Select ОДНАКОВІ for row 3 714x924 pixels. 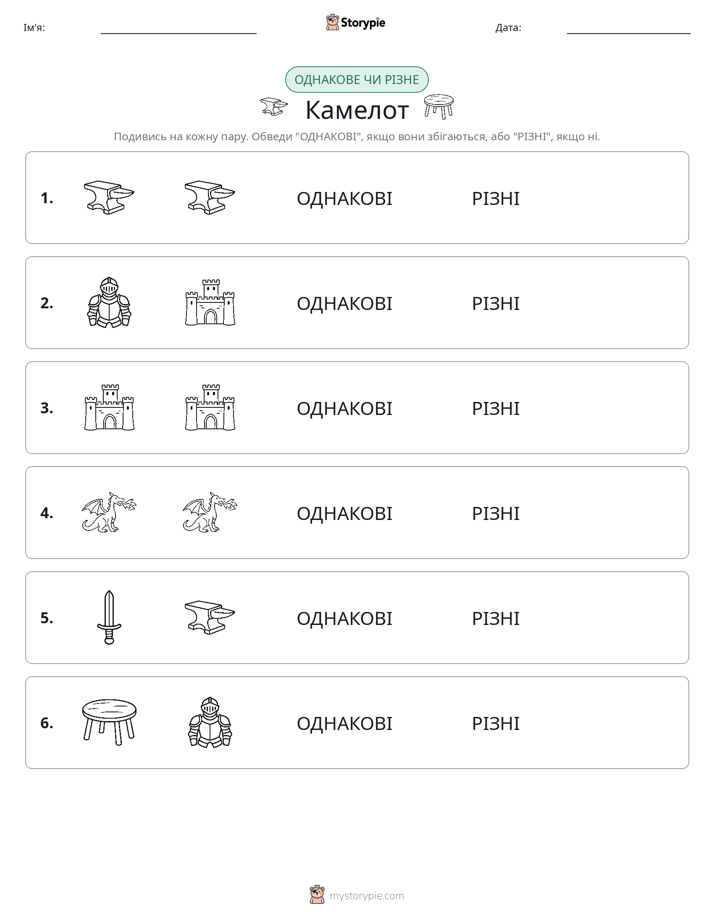(x=344, y=408)
